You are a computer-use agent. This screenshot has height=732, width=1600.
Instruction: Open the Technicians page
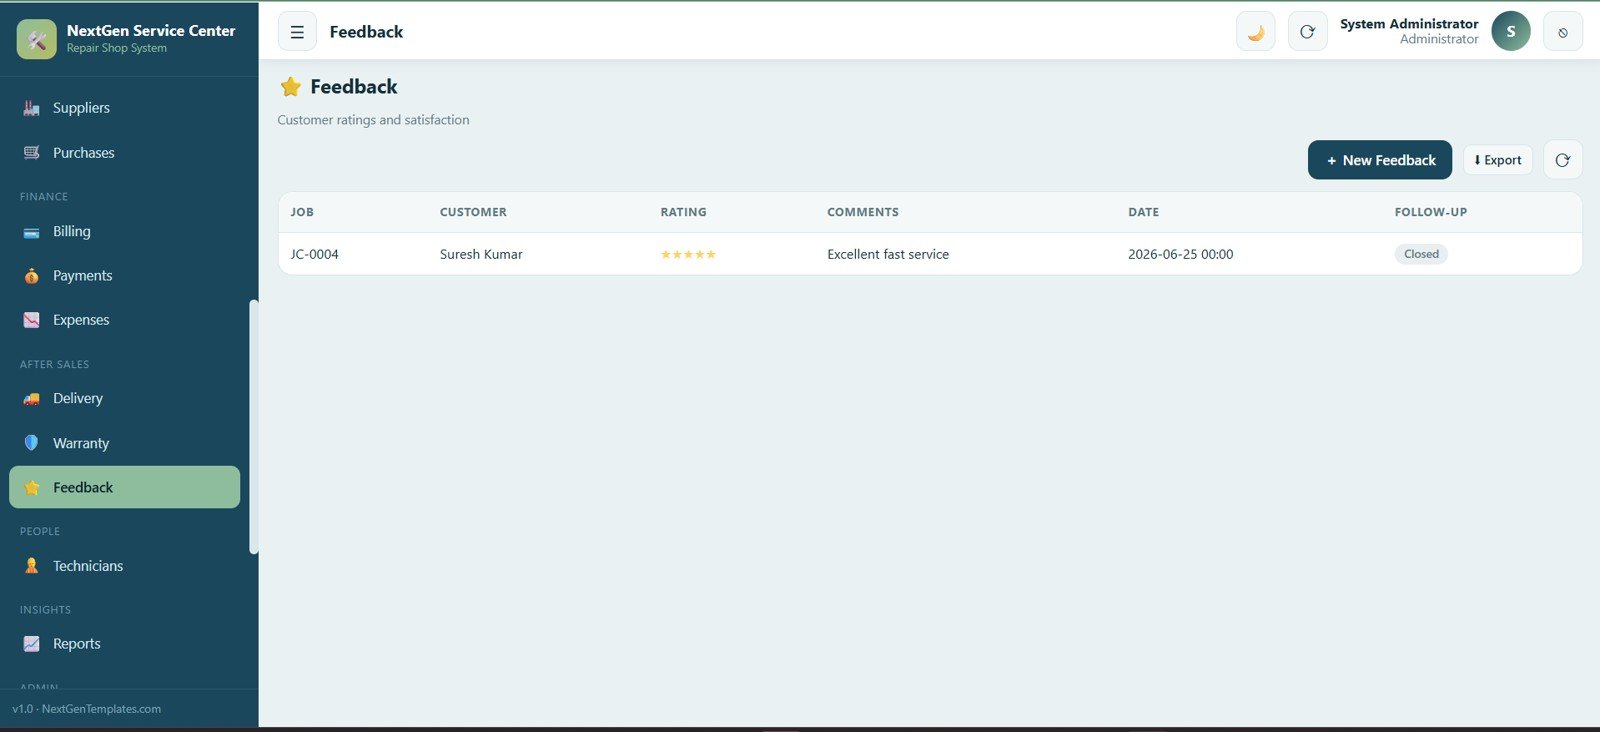pyautogui.click(x=124, y=566)
